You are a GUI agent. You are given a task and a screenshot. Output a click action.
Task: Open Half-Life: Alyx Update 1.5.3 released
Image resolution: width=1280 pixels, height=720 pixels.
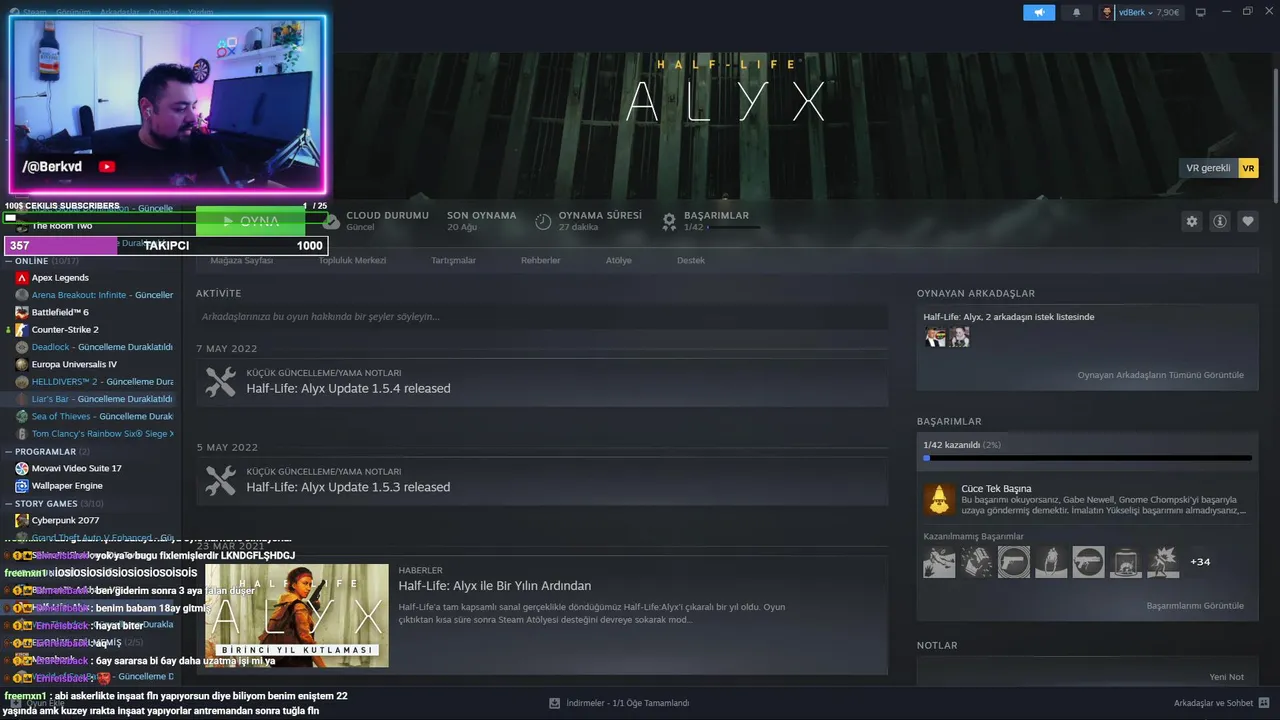[348, 487]
